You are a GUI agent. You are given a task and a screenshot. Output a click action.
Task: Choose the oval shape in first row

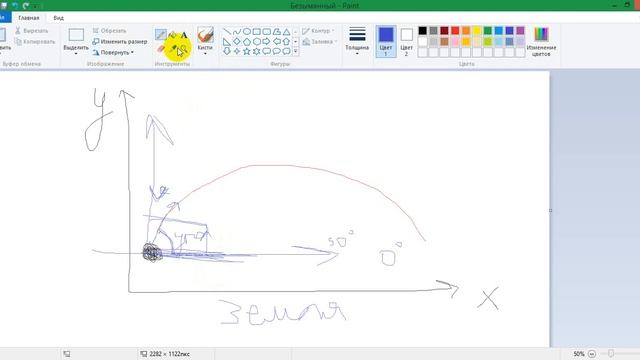pos(247,31)
